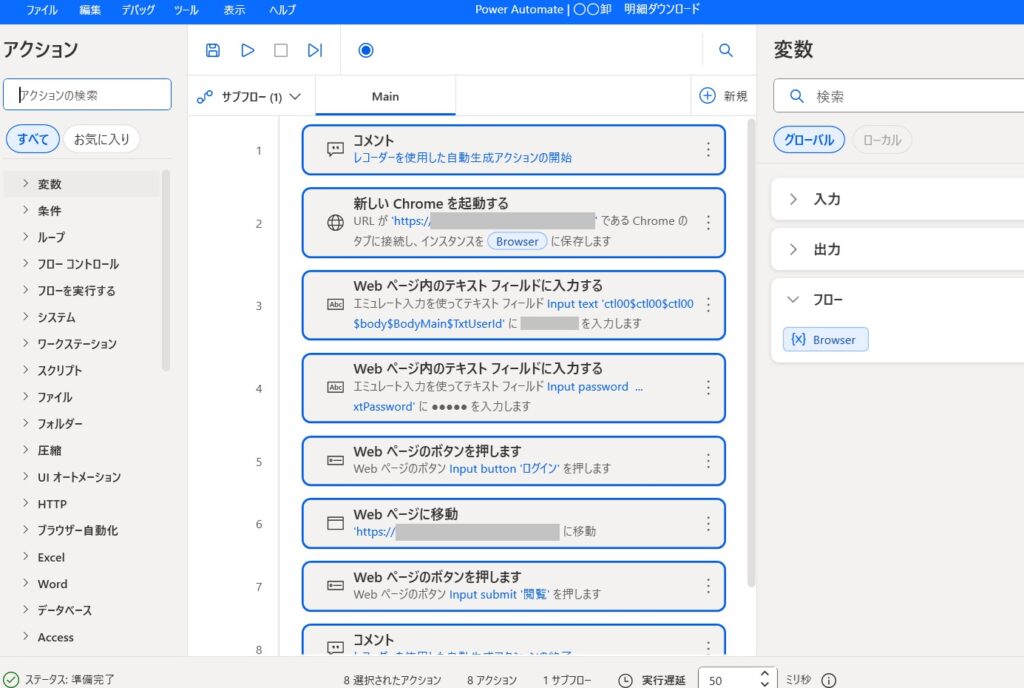Click the Stop square icon
Image resolution: width=1024 pixels, height=688 pixels.
tap(281, 50)
